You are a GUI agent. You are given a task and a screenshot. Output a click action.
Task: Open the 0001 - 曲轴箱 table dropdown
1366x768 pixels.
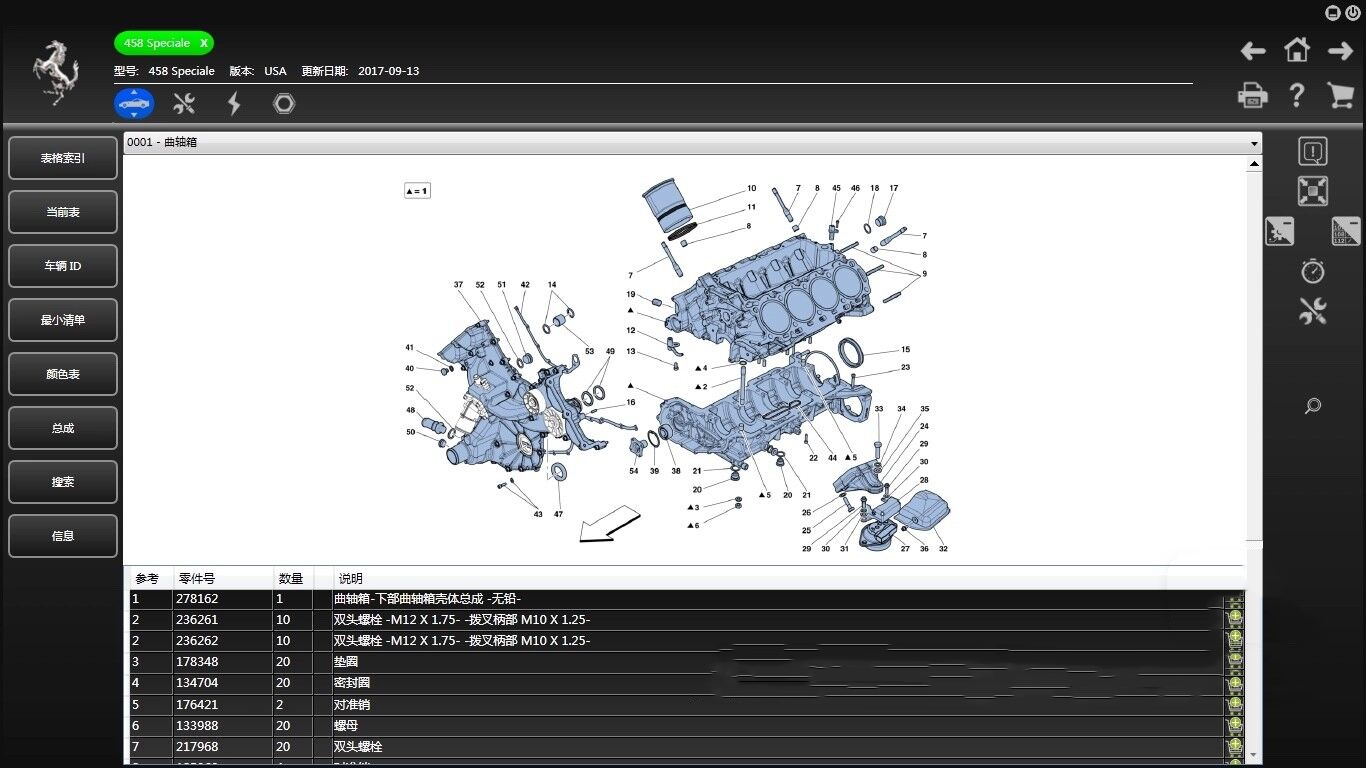point(692,142)
